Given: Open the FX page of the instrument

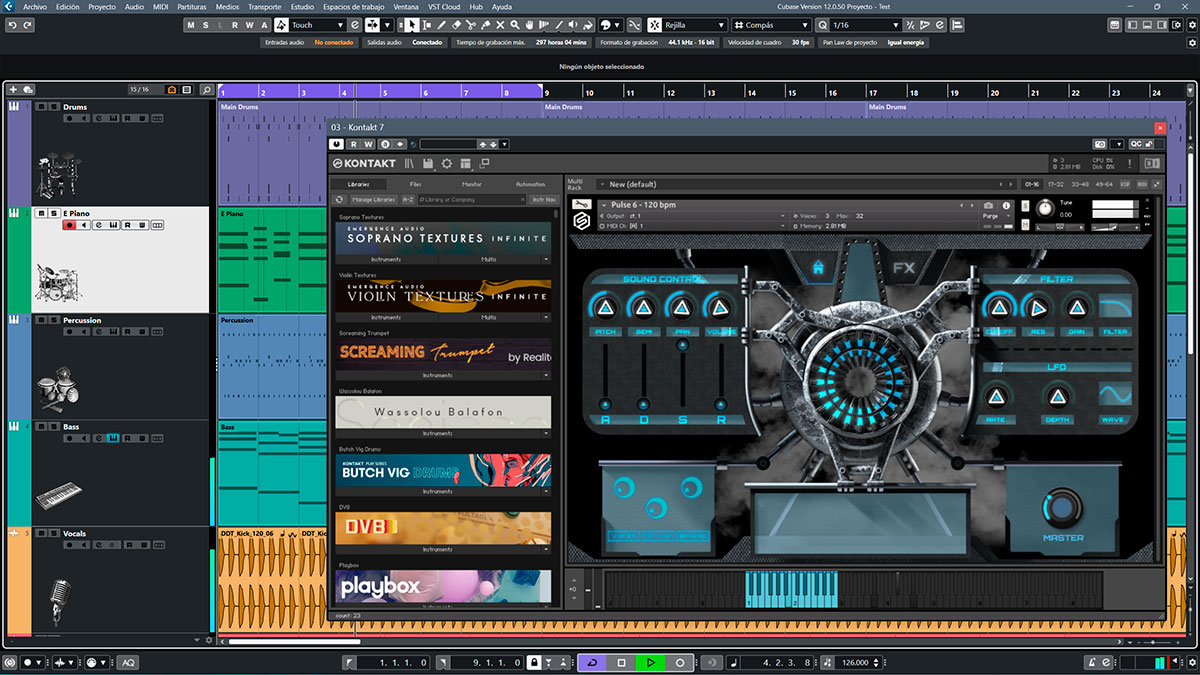Looking at the screenshot, I should [x=904, y=268].
